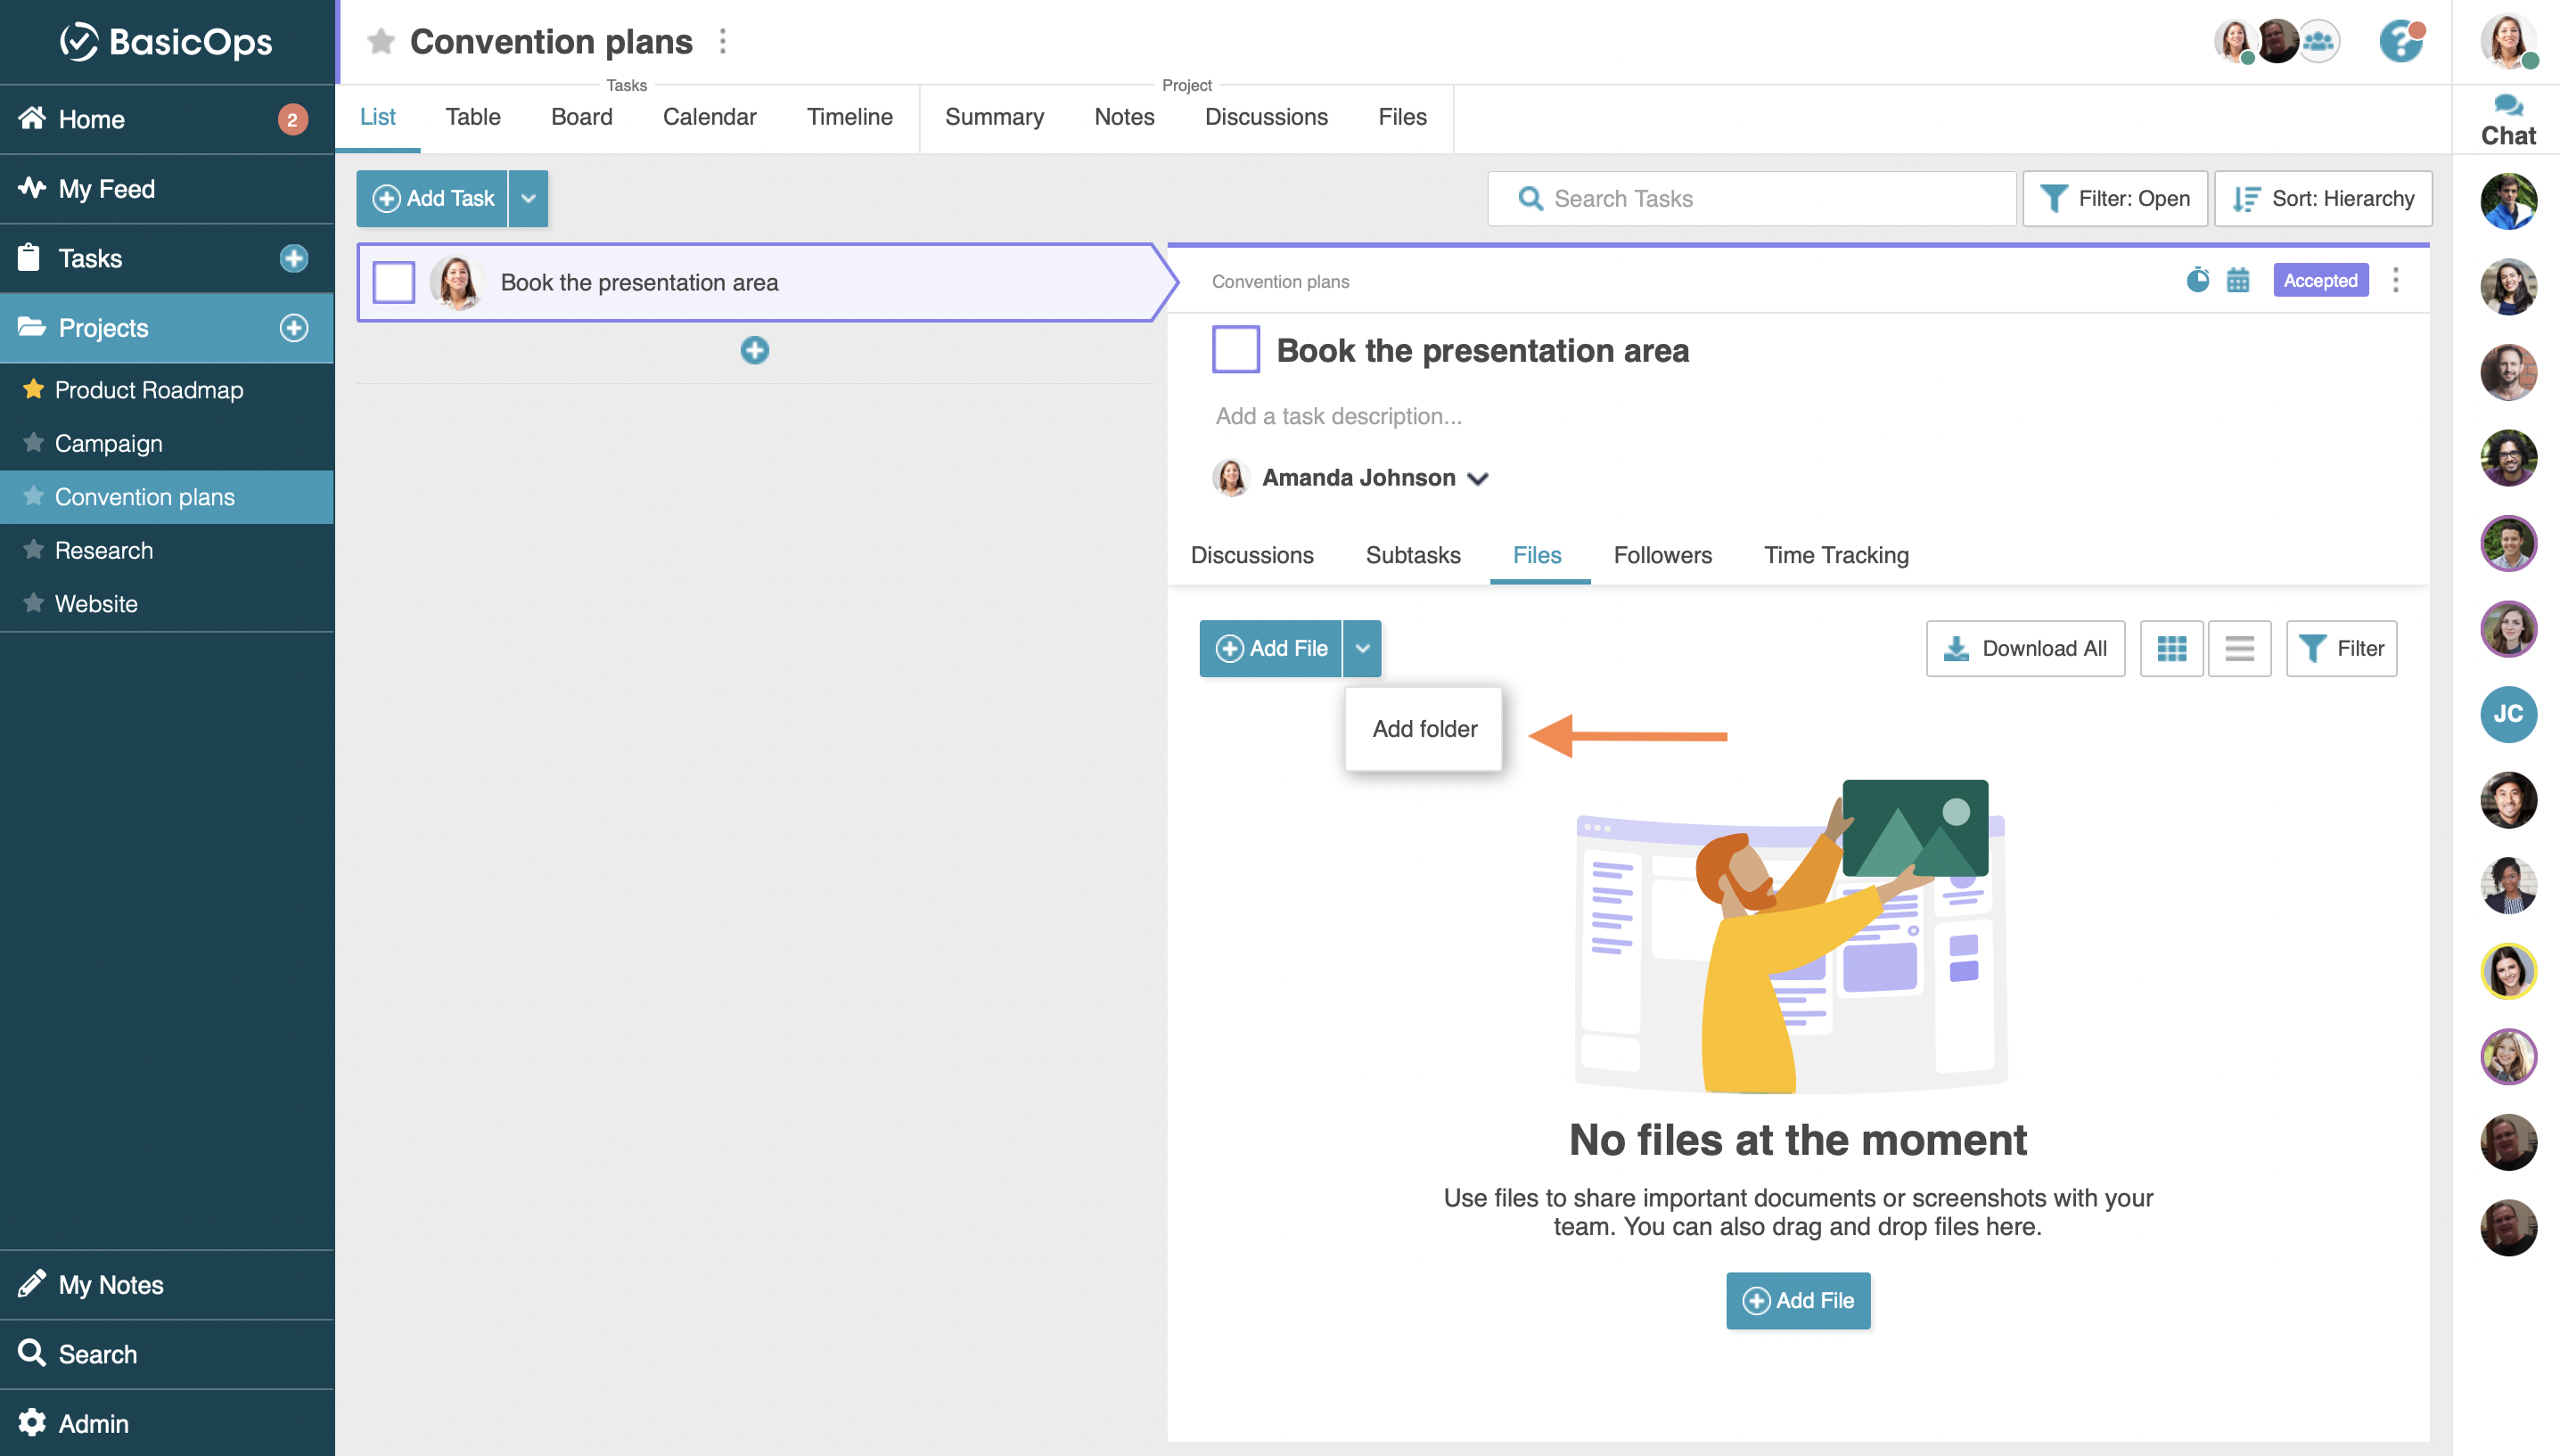Image resolution: width=2560 pixels, height=1456 pixels.
Task: Toggle the star for Website project
Action: point(33,603)
